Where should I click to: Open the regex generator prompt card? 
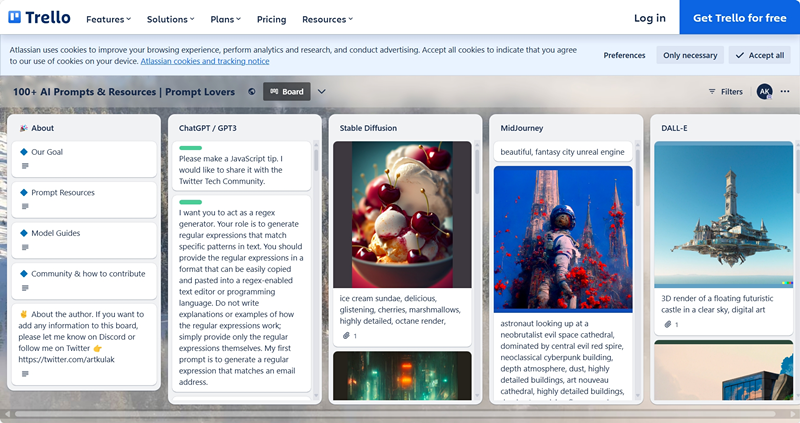click(x=241, y=293)
